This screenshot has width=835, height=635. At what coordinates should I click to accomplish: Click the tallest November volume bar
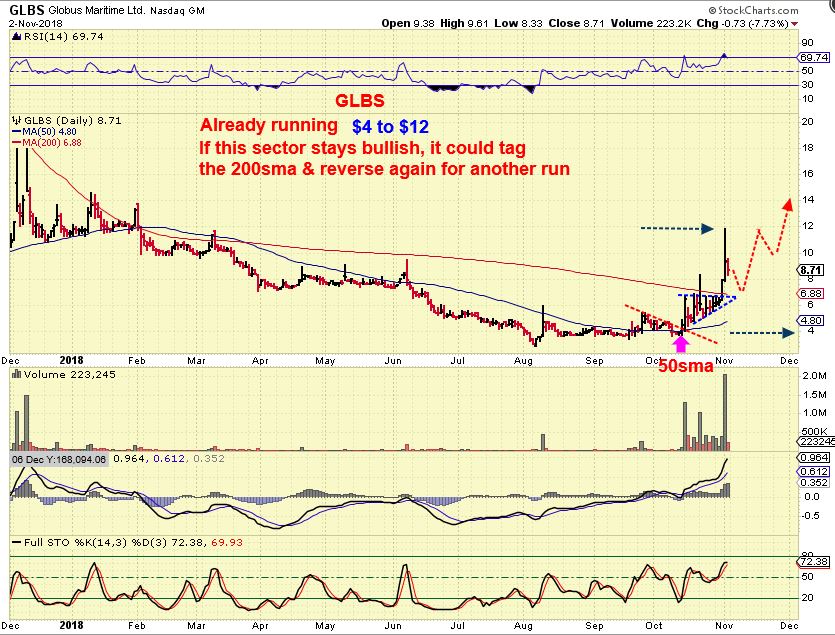[x=725, y=412]
